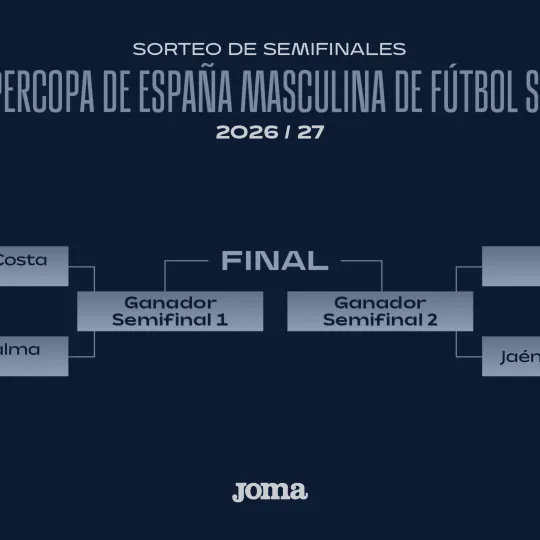Viewport: 540px width, 540px height.
Task: Click the number 1 in Semifinal 1
Action: [222, 320]
